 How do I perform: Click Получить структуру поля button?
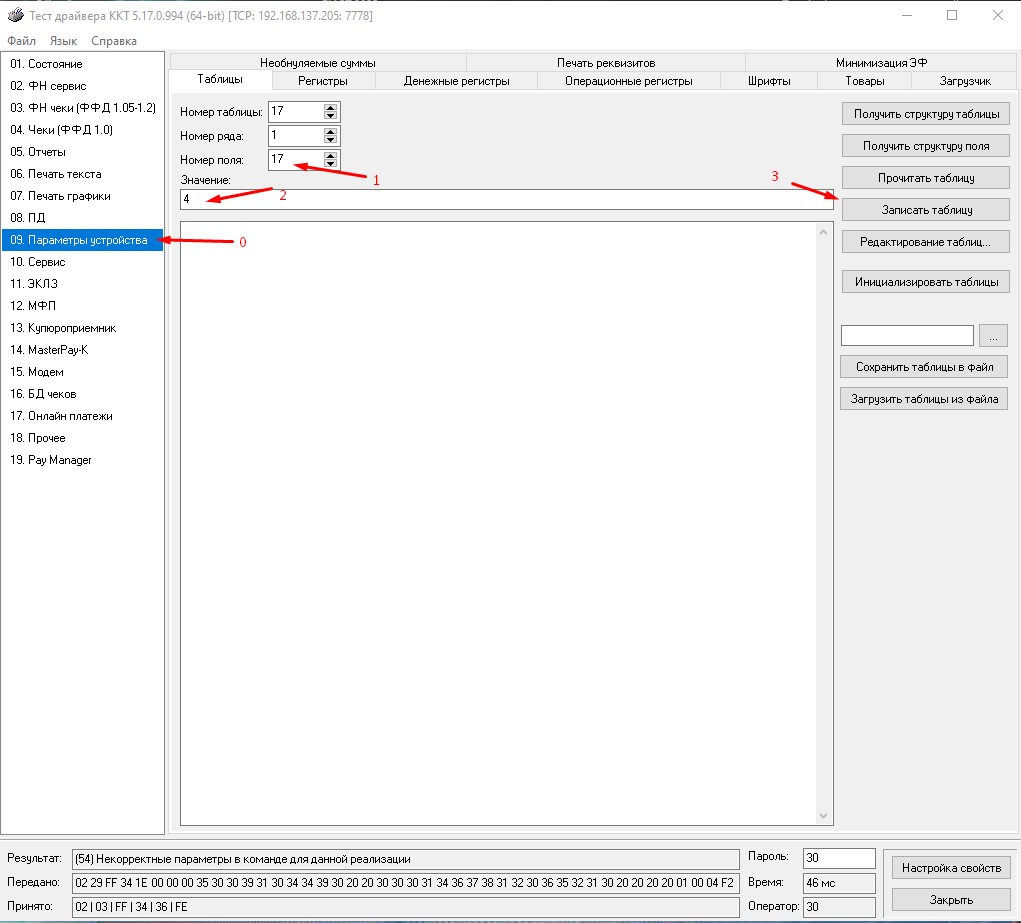pyautogui.click(x=926, y=146)
